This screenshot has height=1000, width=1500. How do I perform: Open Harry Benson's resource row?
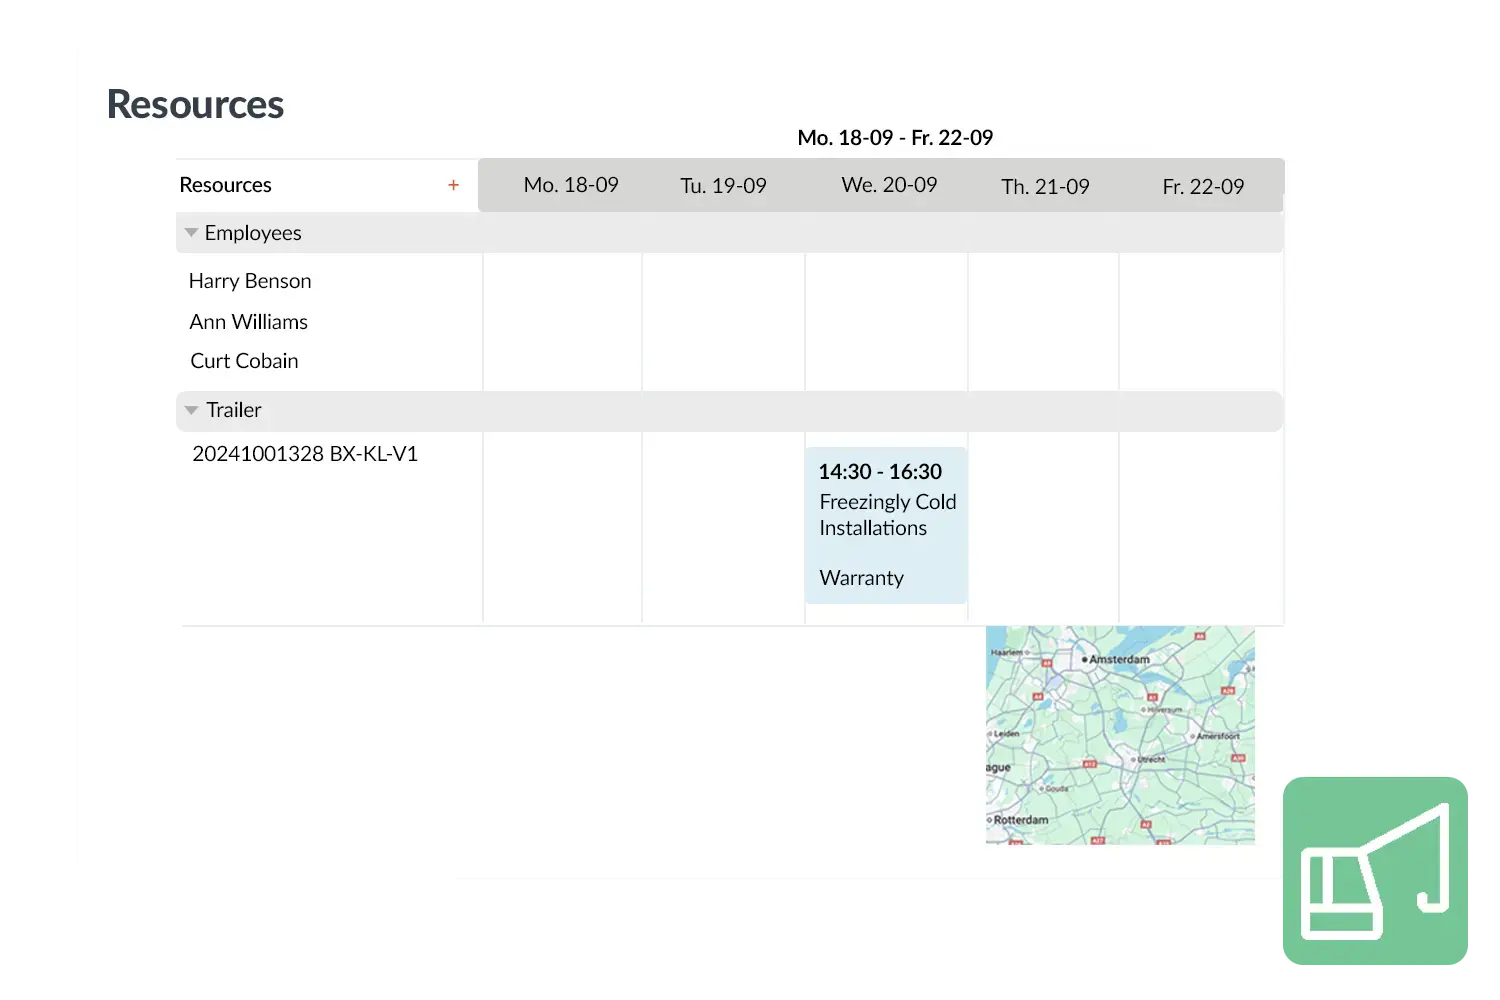(x=250, y=281)
